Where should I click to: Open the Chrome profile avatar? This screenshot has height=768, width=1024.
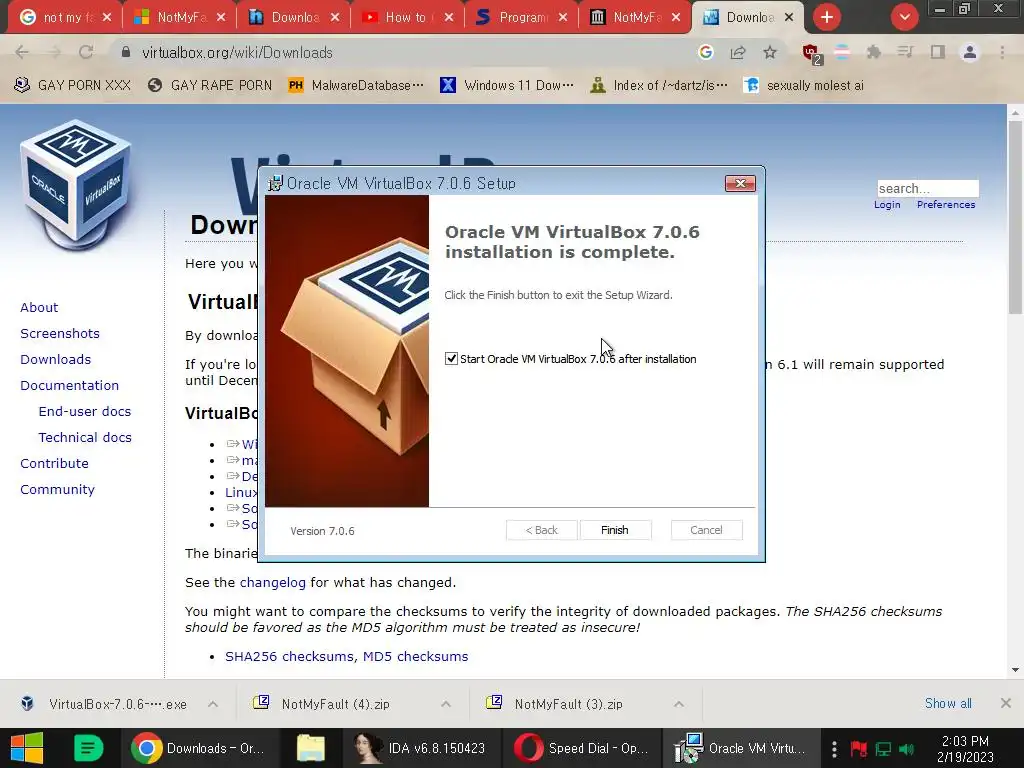click(970, 52)
